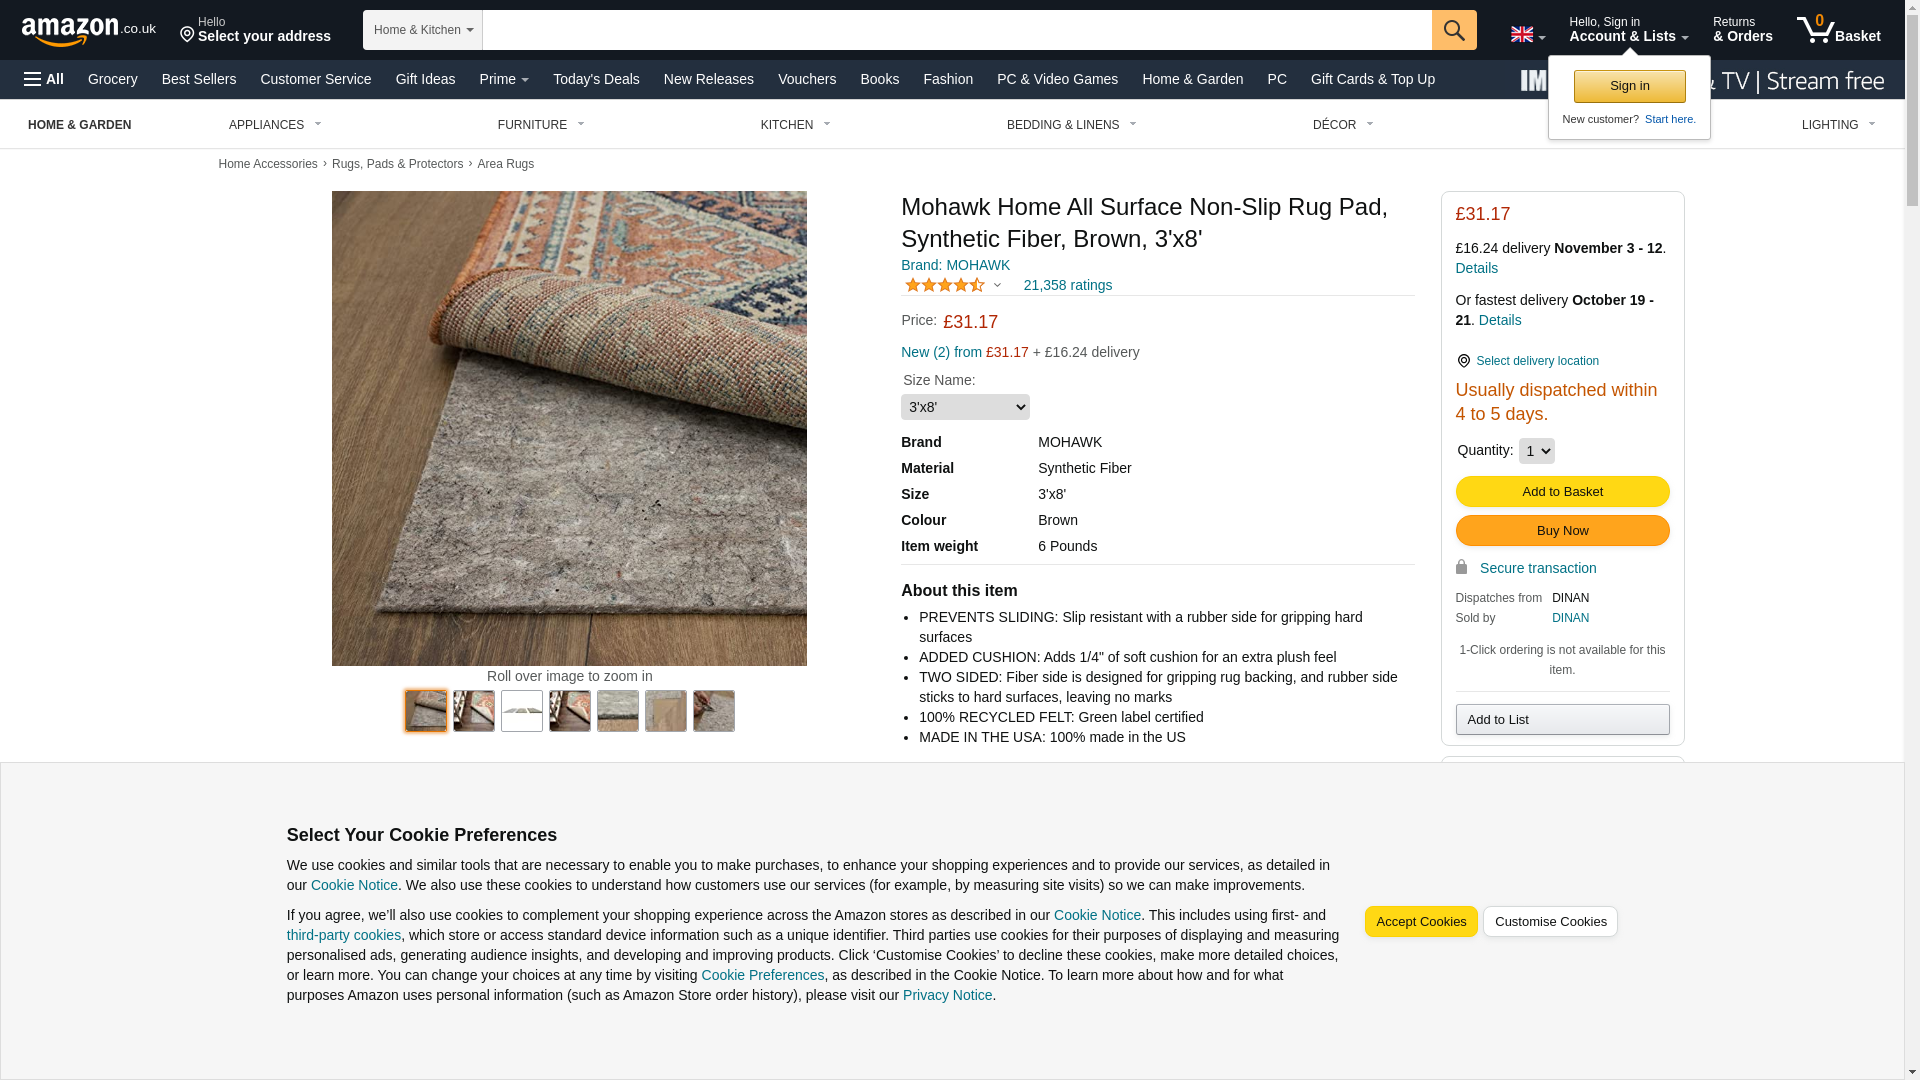Open the Size Name 3'x8' dropdown
The height and width of the screenshot is (1080, 1920).
pos(964,407)
